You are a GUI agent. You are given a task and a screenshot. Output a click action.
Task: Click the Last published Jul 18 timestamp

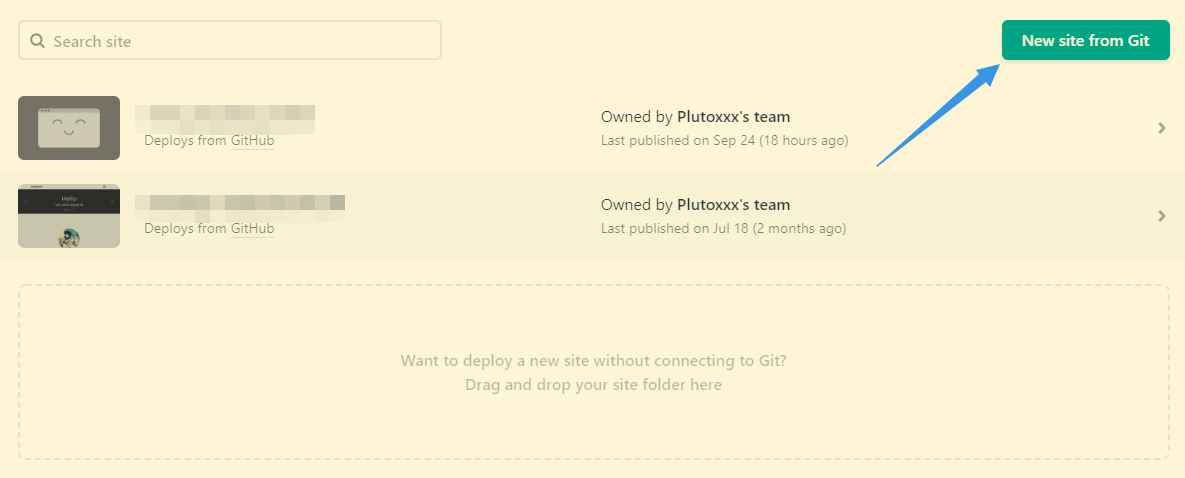click(x=723, y=229)
